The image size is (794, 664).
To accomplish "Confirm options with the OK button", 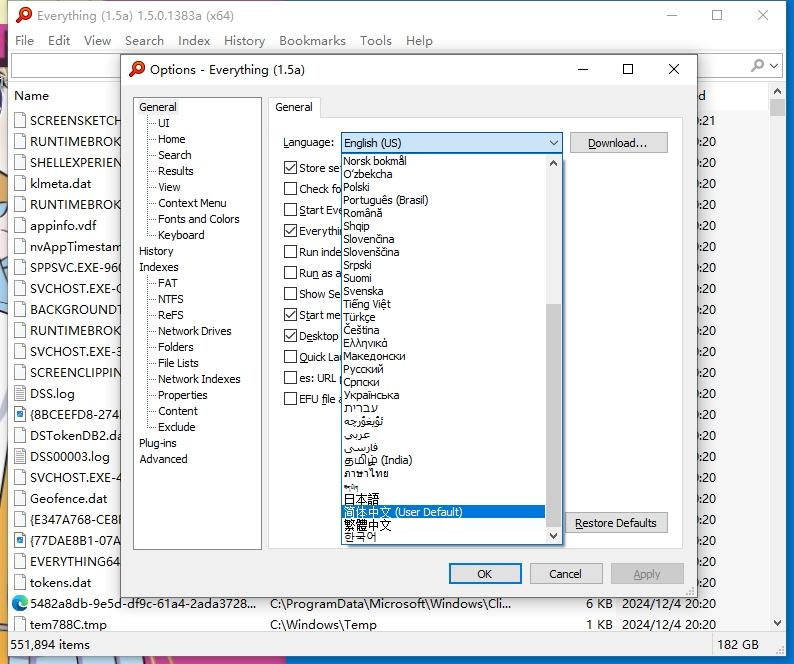I will pos(485,574).
